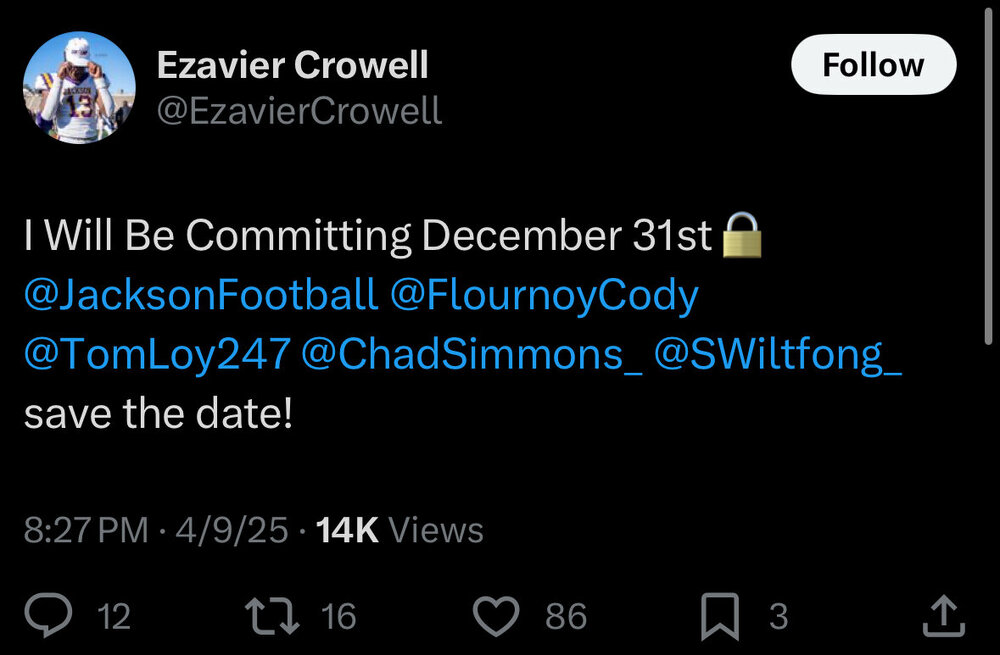1000x655 pixels.
Task: Open the @JacksonFootball mention
Action: [201, 295]
